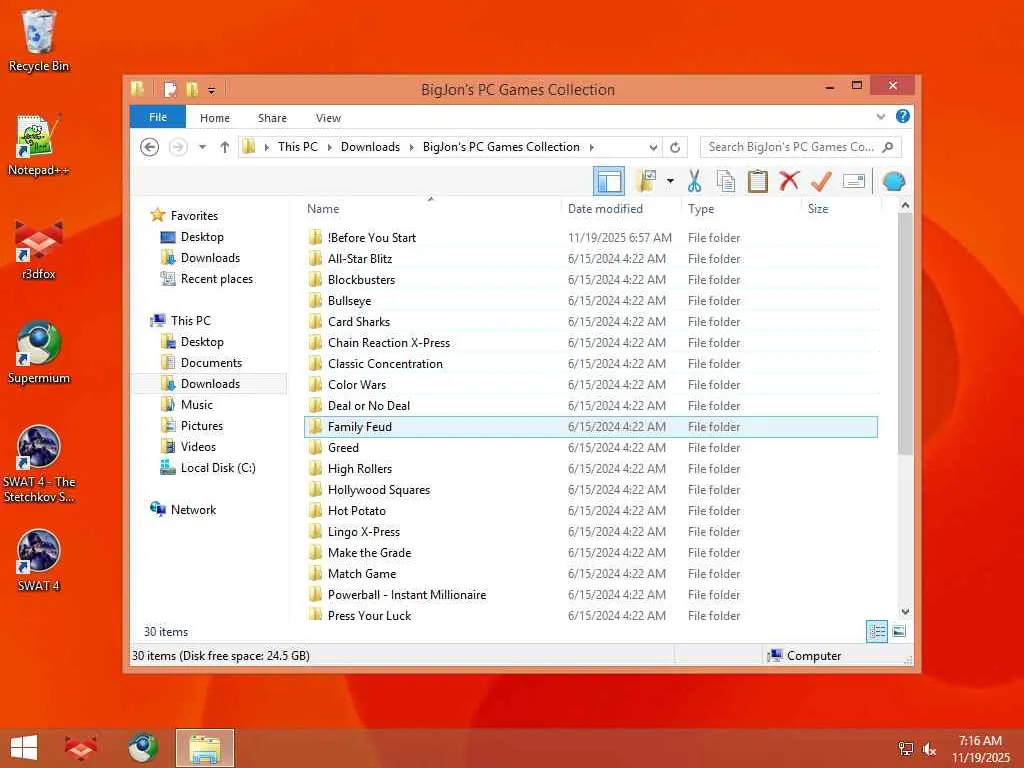Open Supermium from the taskbar
The width and height of the screenshot is (1024, 768).
[x=142, y=748]
